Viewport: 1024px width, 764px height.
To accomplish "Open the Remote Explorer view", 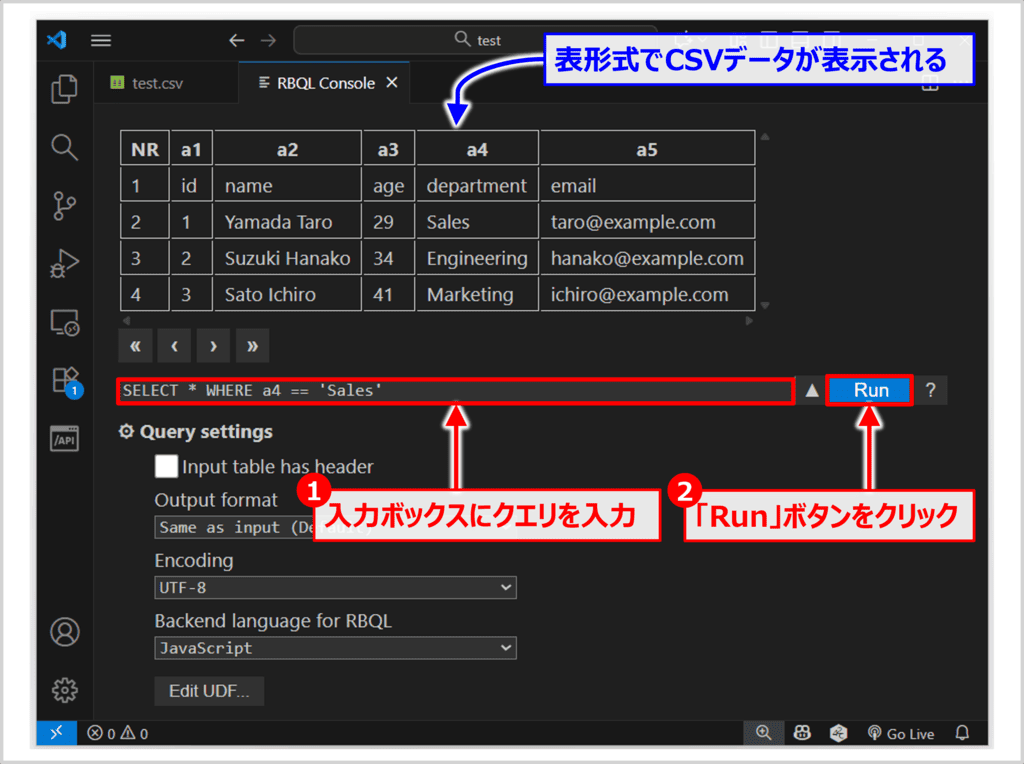I will (65, 323).
